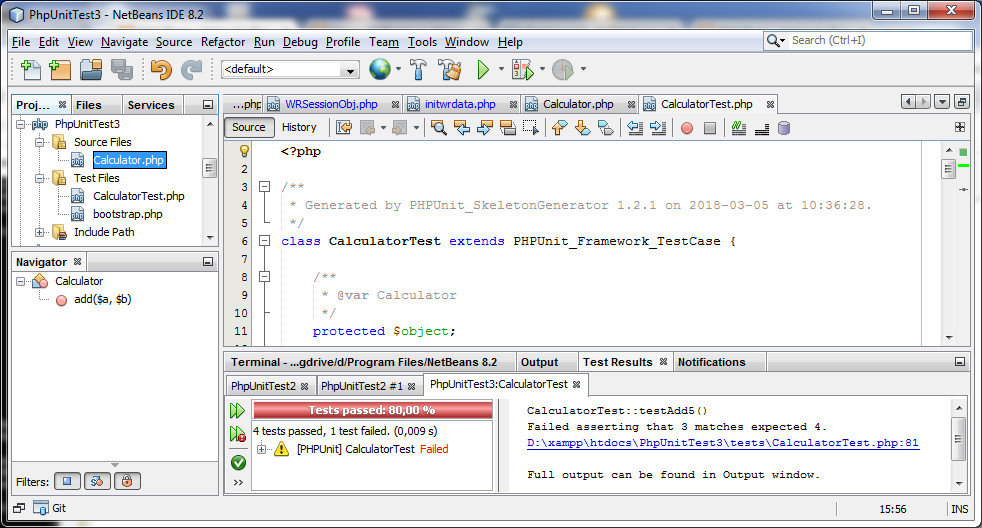Image resolution: width=982 pixels, height=528 pixels.
Task: Switch to the Services tab
Action: tap(151, 105)
